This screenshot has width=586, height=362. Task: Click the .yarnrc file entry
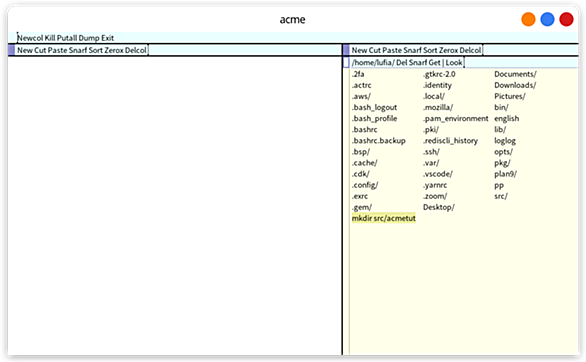pos(435,185)
